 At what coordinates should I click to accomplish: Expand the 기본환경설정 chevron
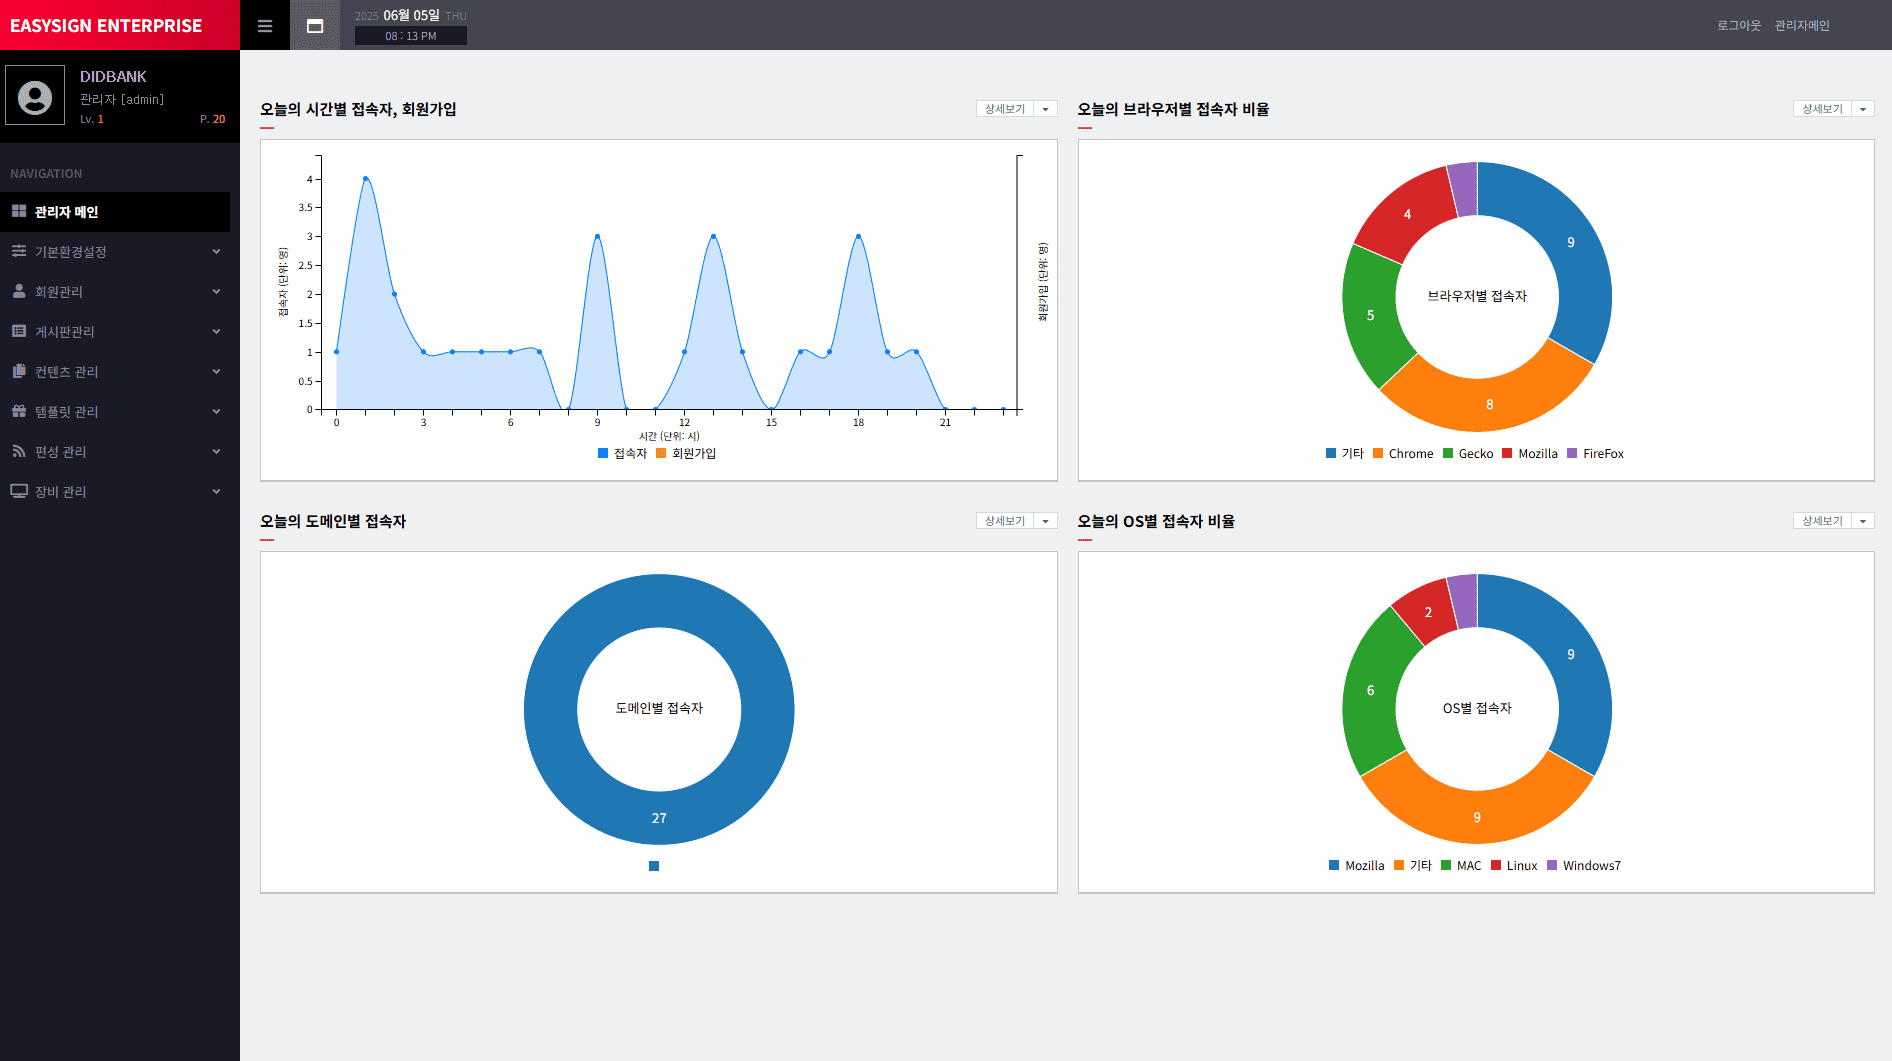216,252
